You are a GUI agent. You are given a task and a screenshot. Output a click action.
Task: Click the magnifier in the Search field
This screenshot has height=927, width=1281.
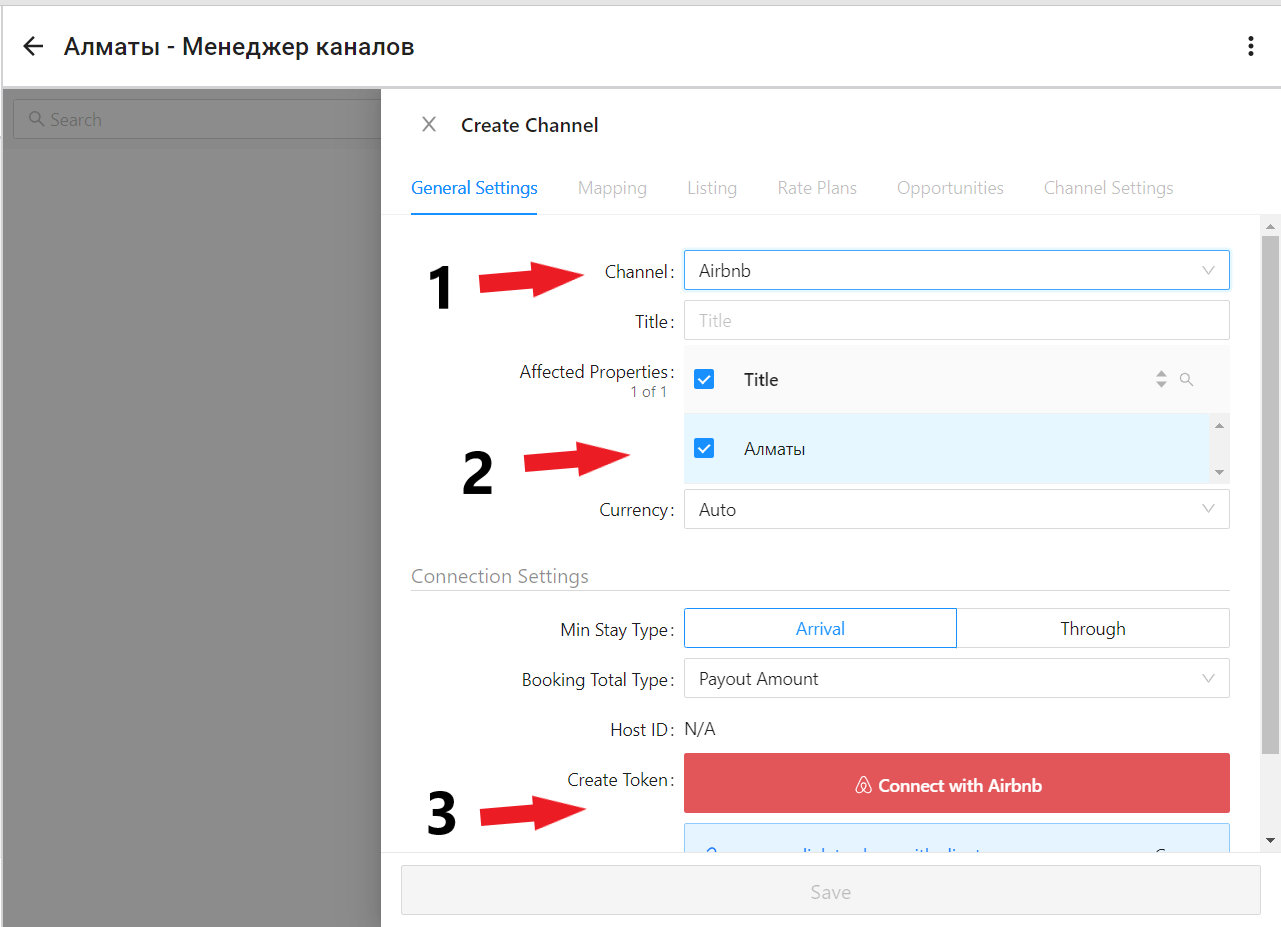(x=36, y=119)
